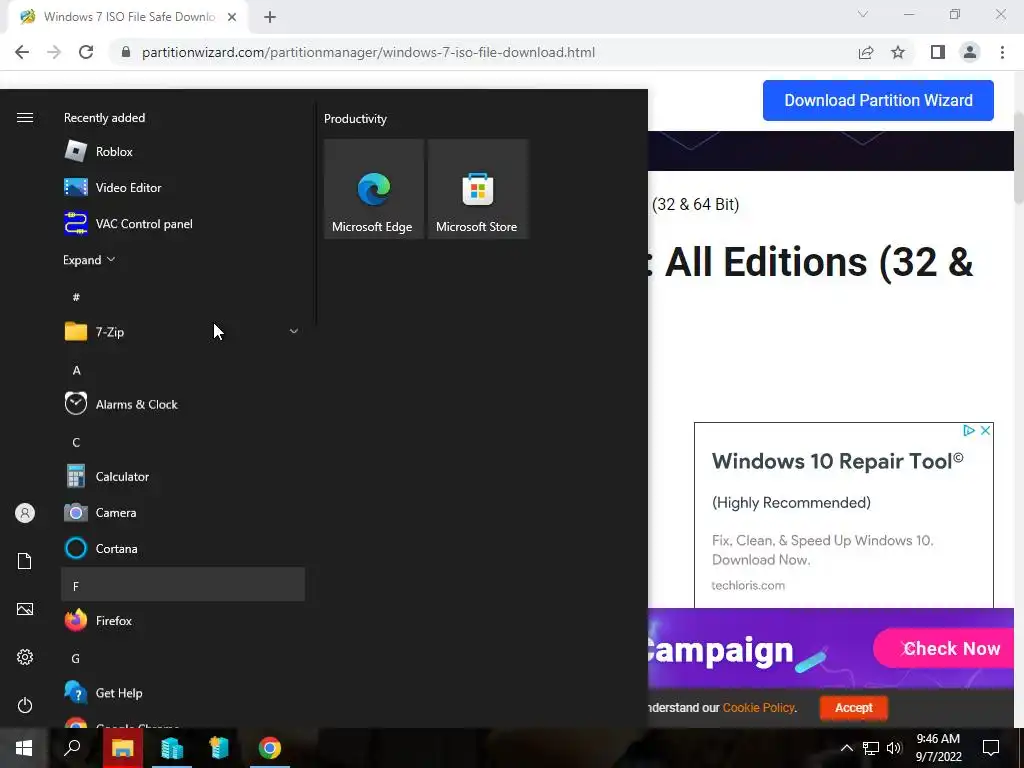
Task: Open Chrome profile avatar
Action: pyautogui.click(x=970, y=52)
